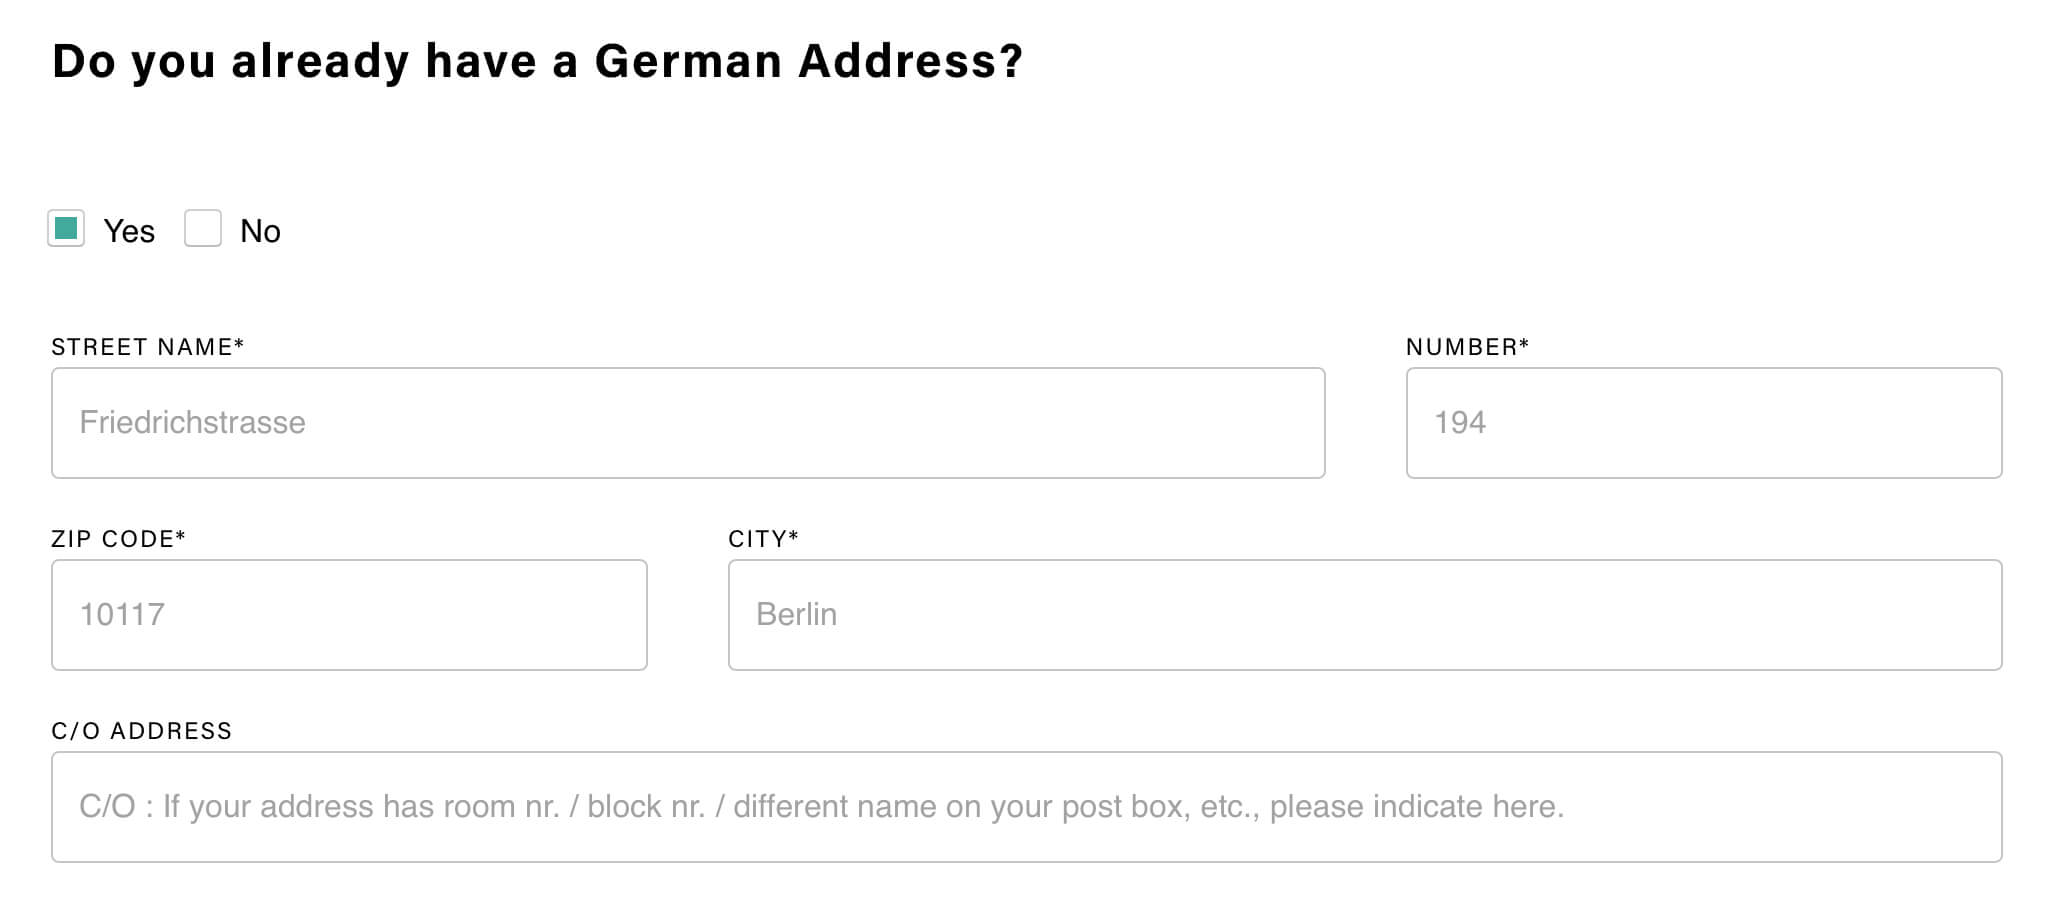Click the "NUMBER*" field label
This screenshot has width=2047, height=908.
click(x=1467, y=347)
